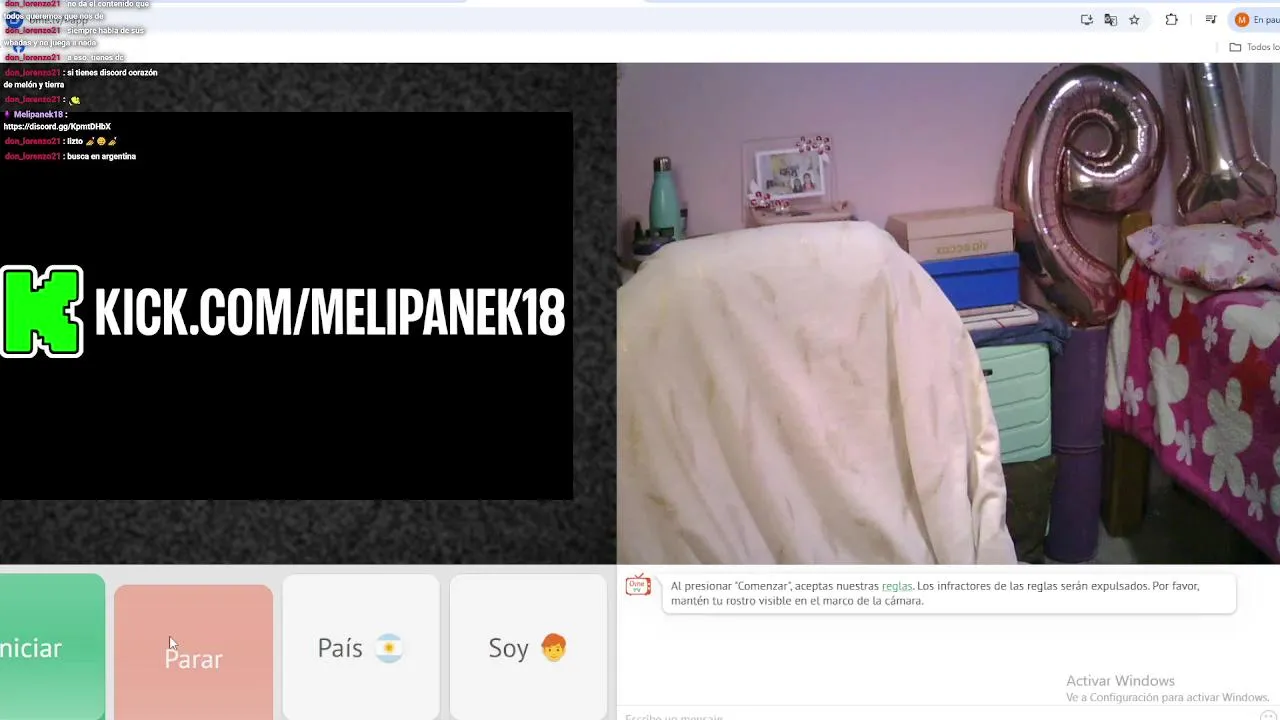1280x720 pixels.
Task: Click the stranger's webcam video feed
Action: 948,313
